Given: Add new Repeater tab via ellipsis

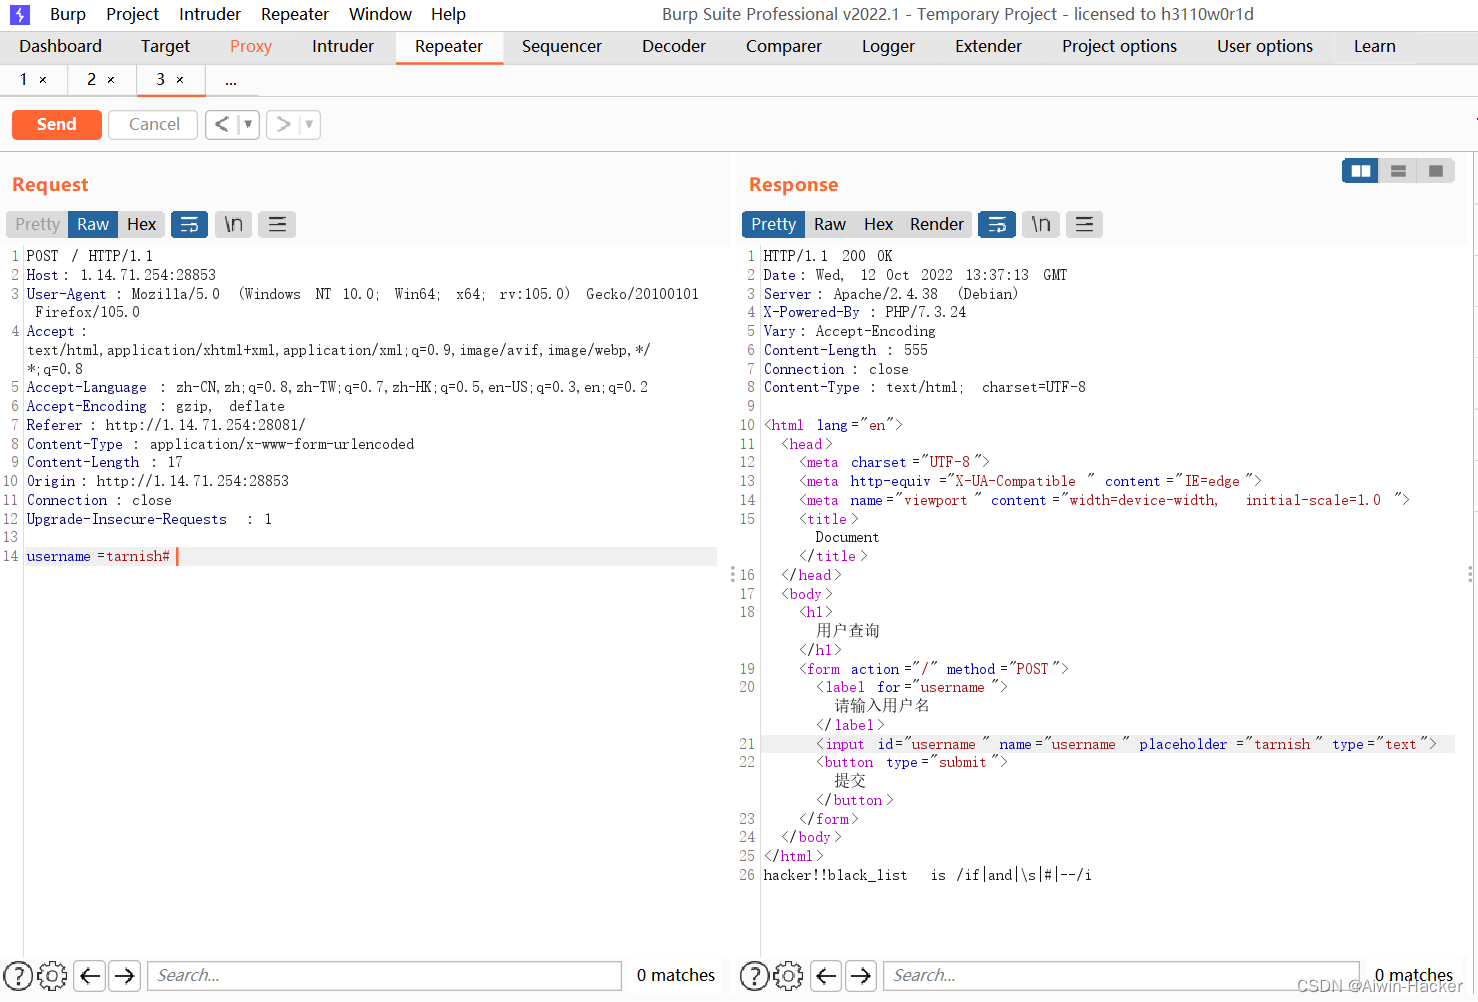Looking at the screenshot, I should (x=231, y=80).
